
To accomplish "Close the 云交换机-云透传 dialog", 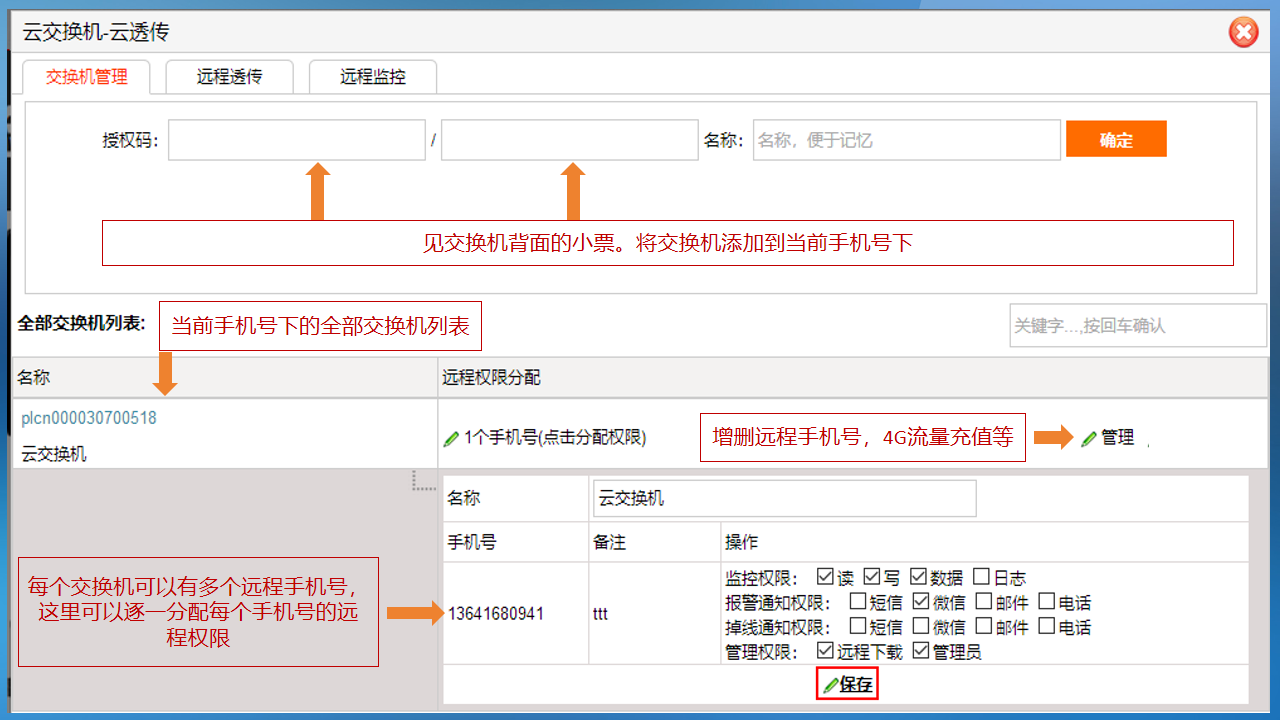I will pyautogui.click(x=1243, y=33).
